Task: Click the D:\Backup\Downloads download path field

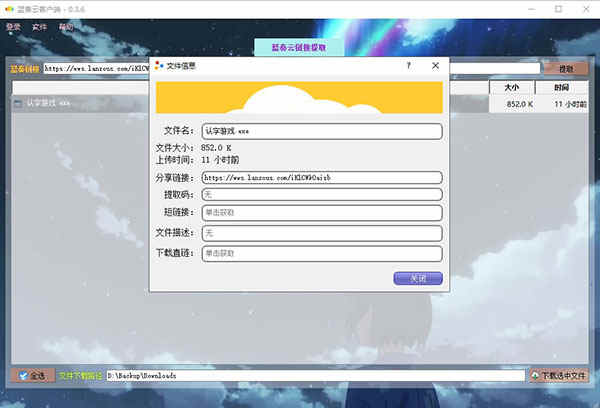Action: click(315, 375)
